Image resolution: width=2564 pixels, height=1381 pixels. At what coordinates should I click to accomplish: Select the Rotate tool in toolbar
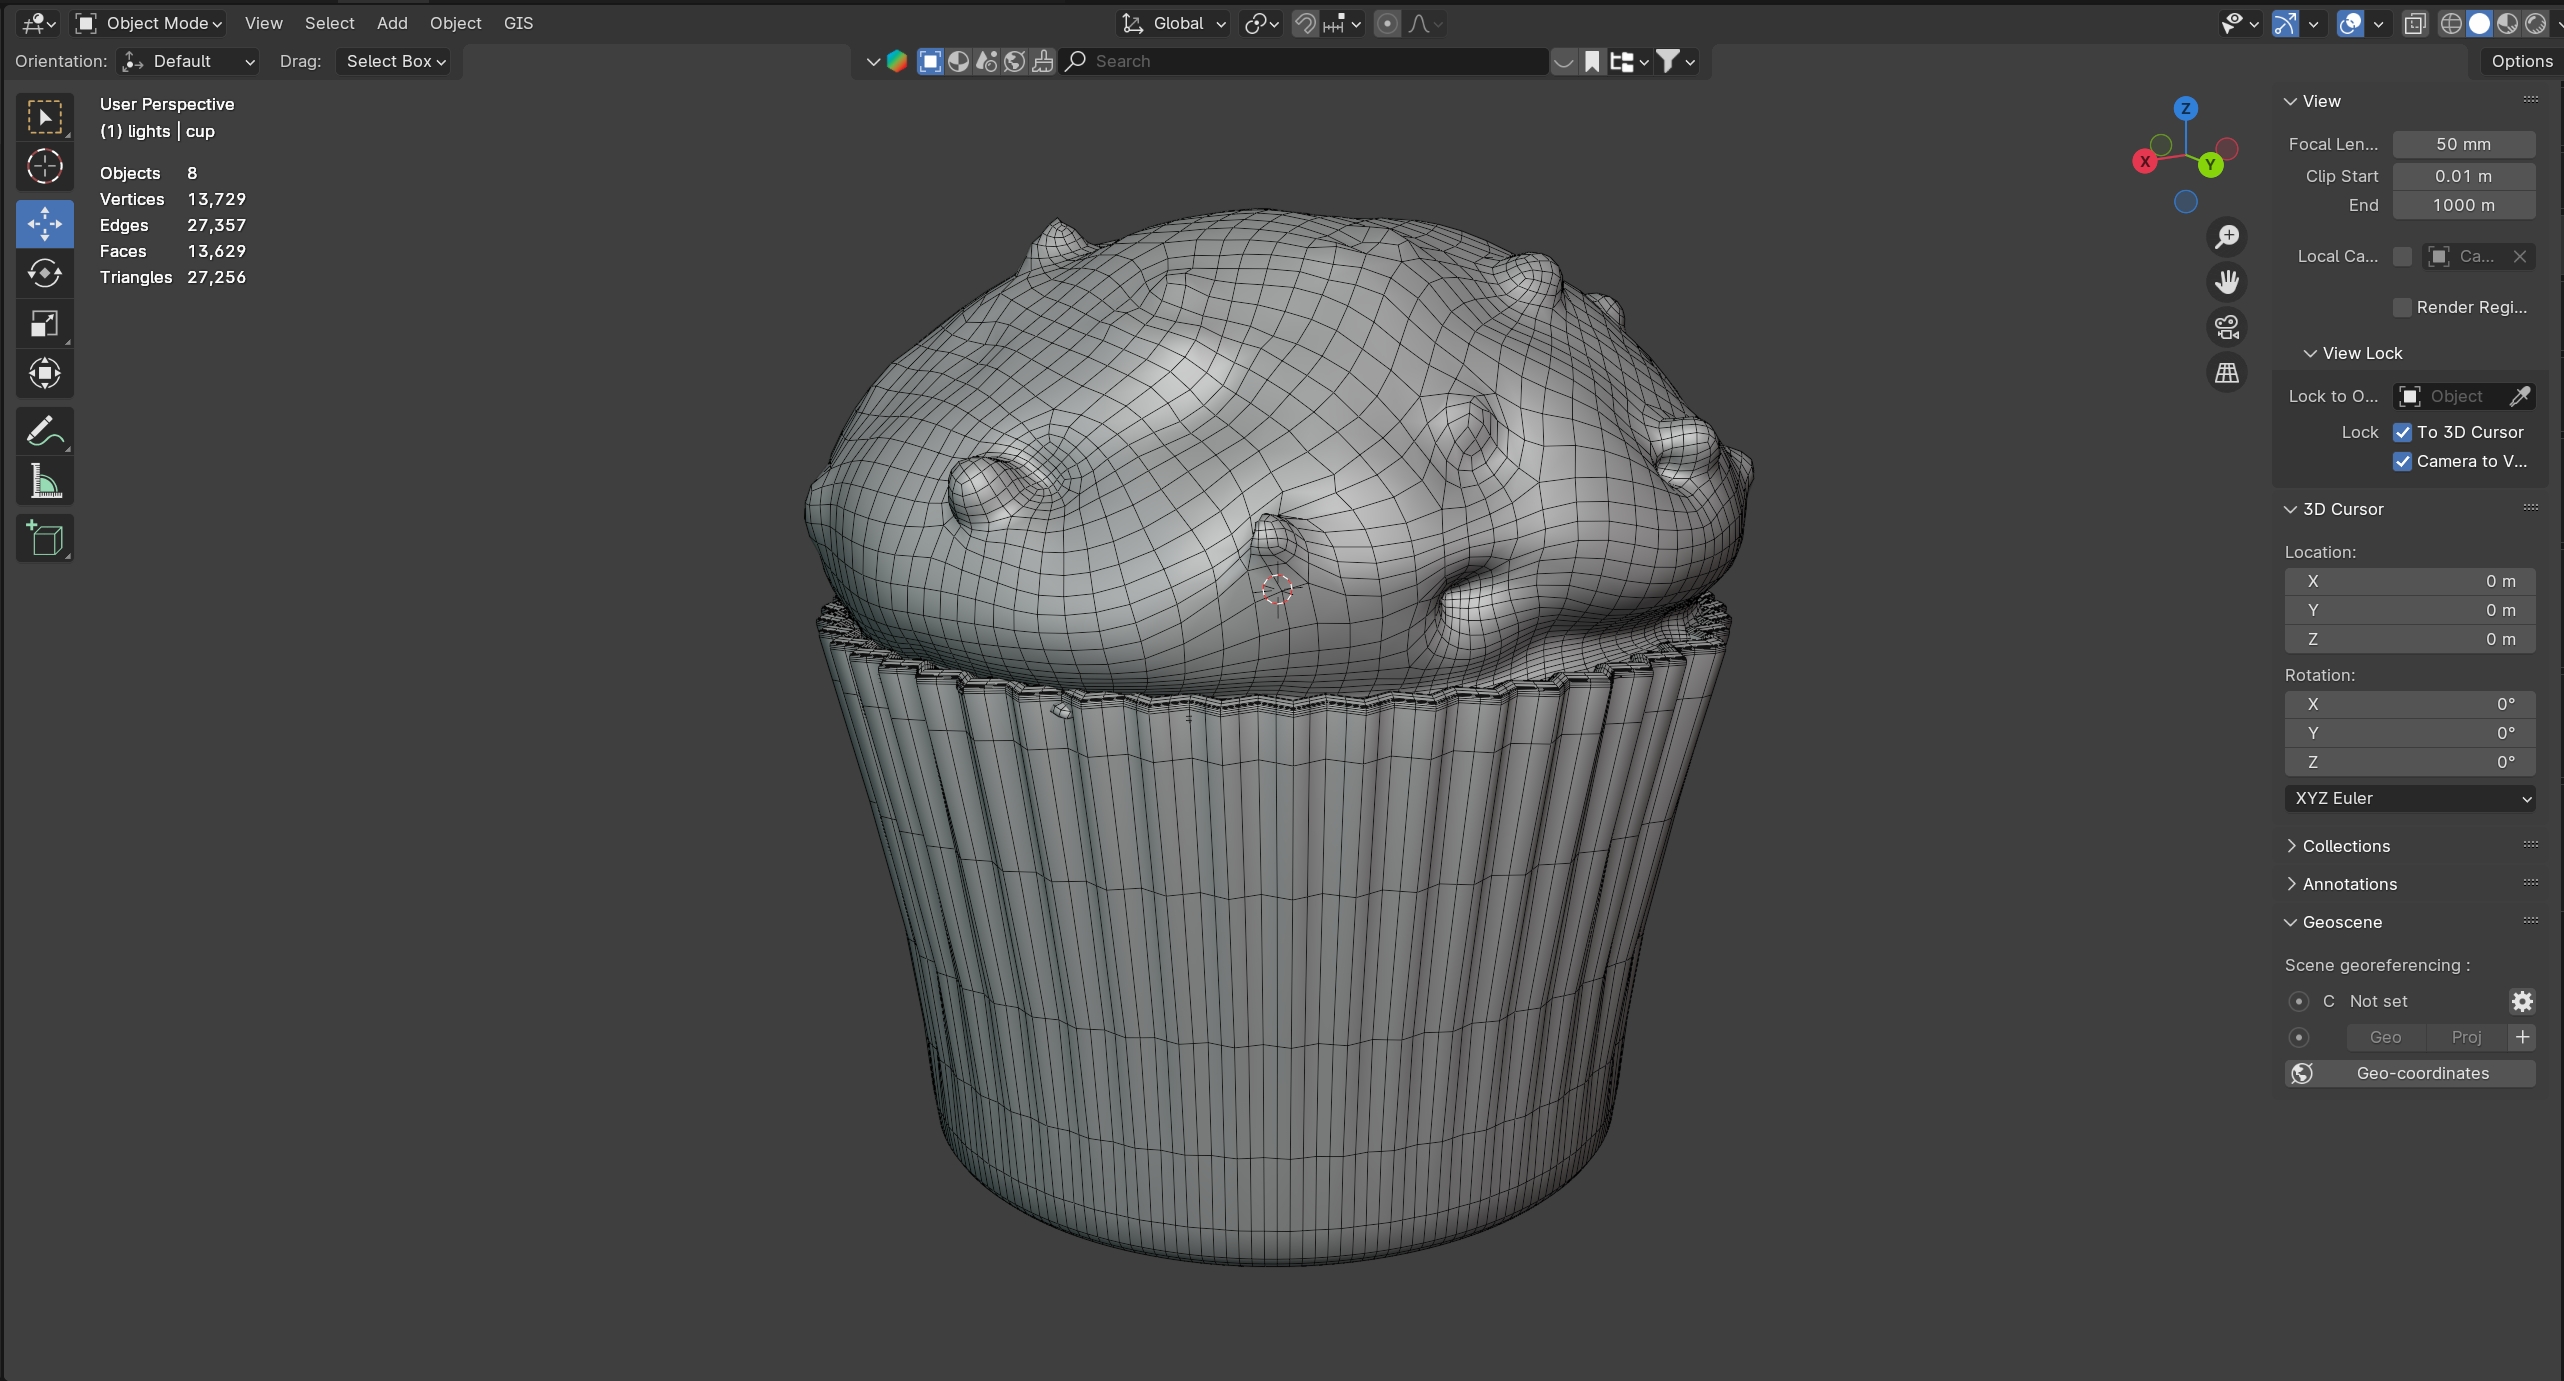click(x=44, y=273)
